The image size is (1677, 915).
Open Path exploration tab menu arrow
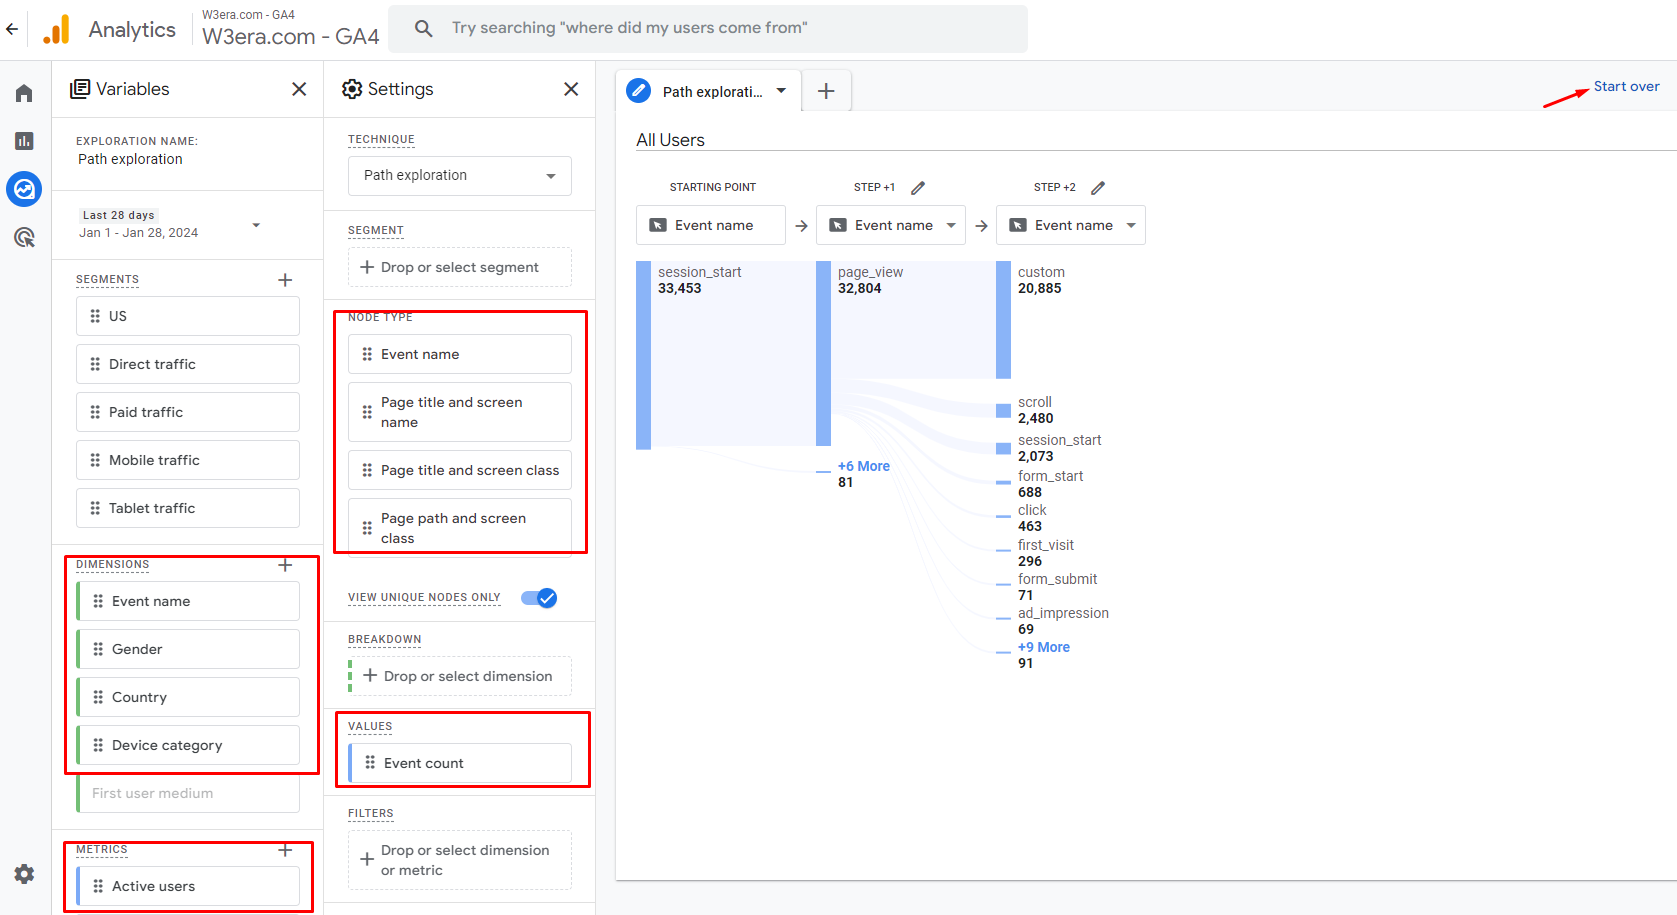(781, 91)
